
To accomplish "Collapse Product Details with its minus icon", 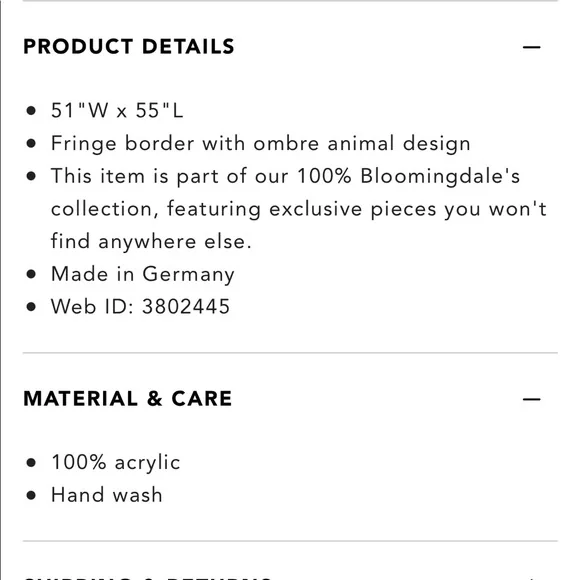I will pyautogui.click(x=532, y=47).
